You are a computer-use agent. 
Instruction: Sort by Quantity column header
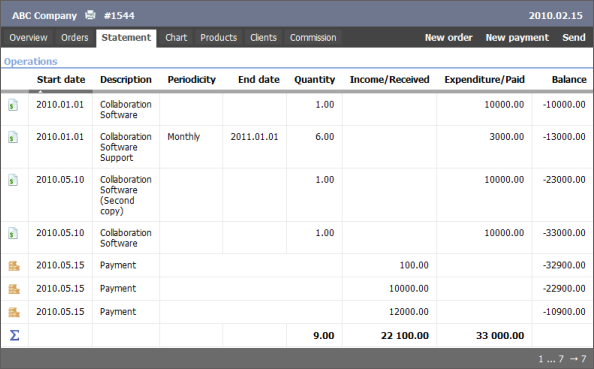coord(314,80)
